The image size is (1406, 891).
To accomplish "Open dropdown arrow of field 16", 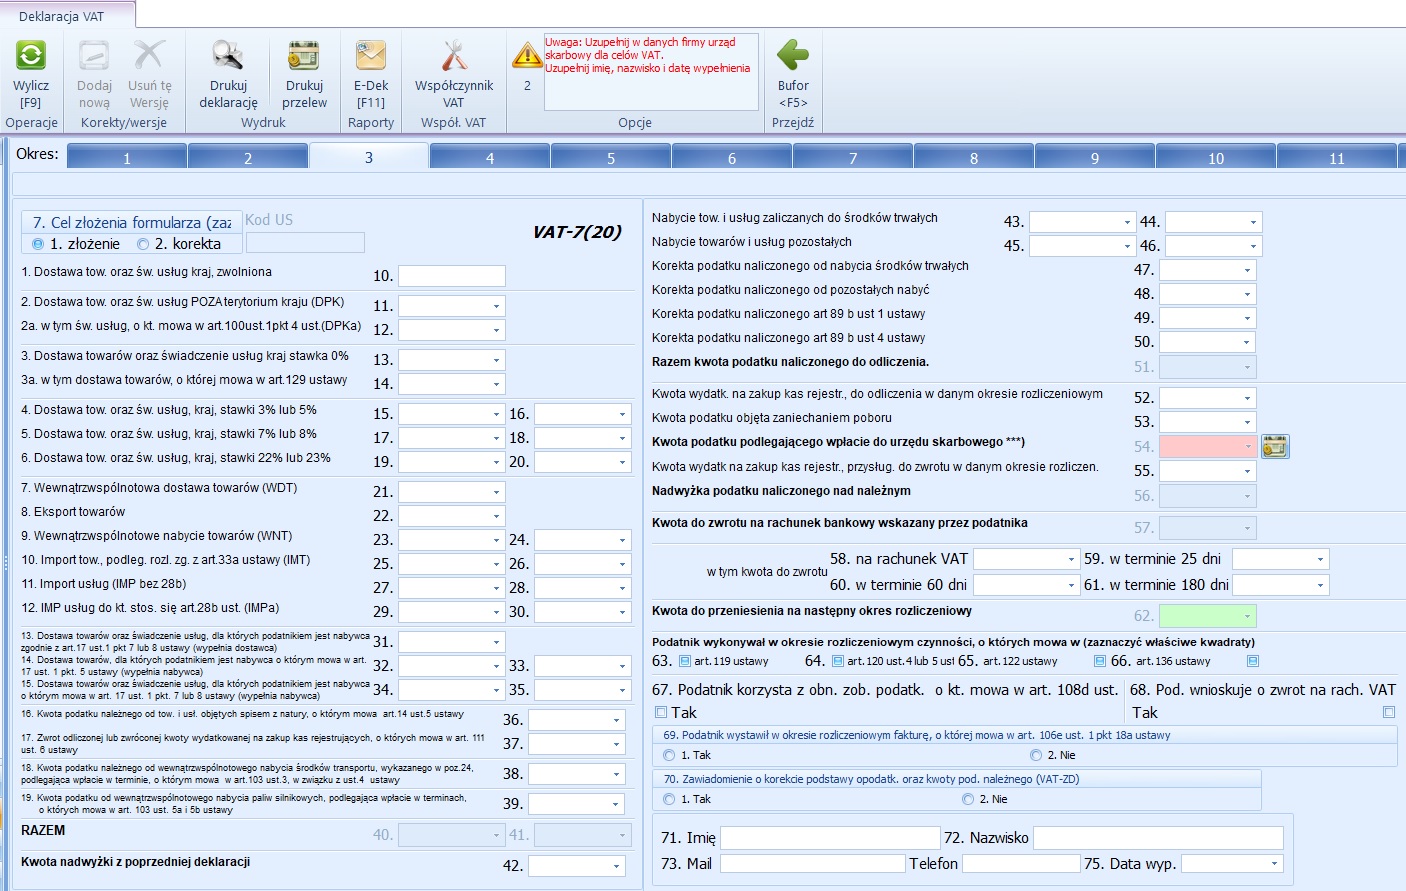I will tap(622, 414).
